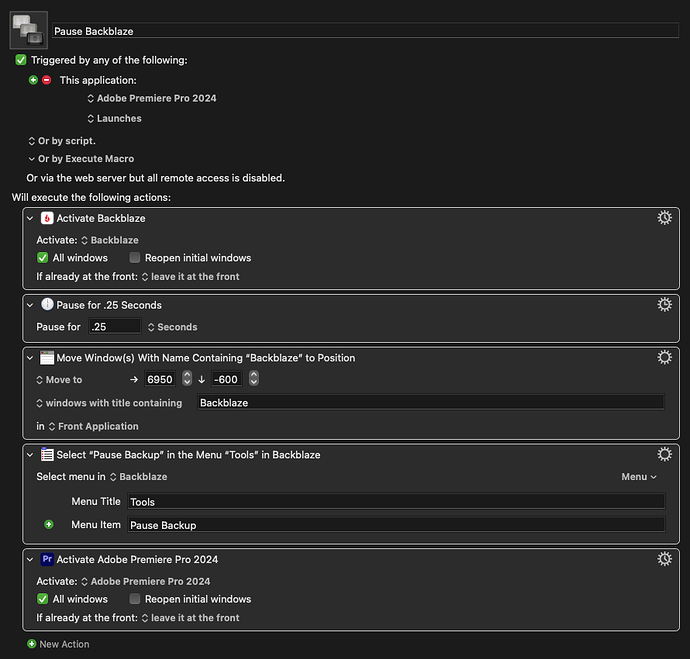Open the Seconds unit popup menu

tap(172, 327)
